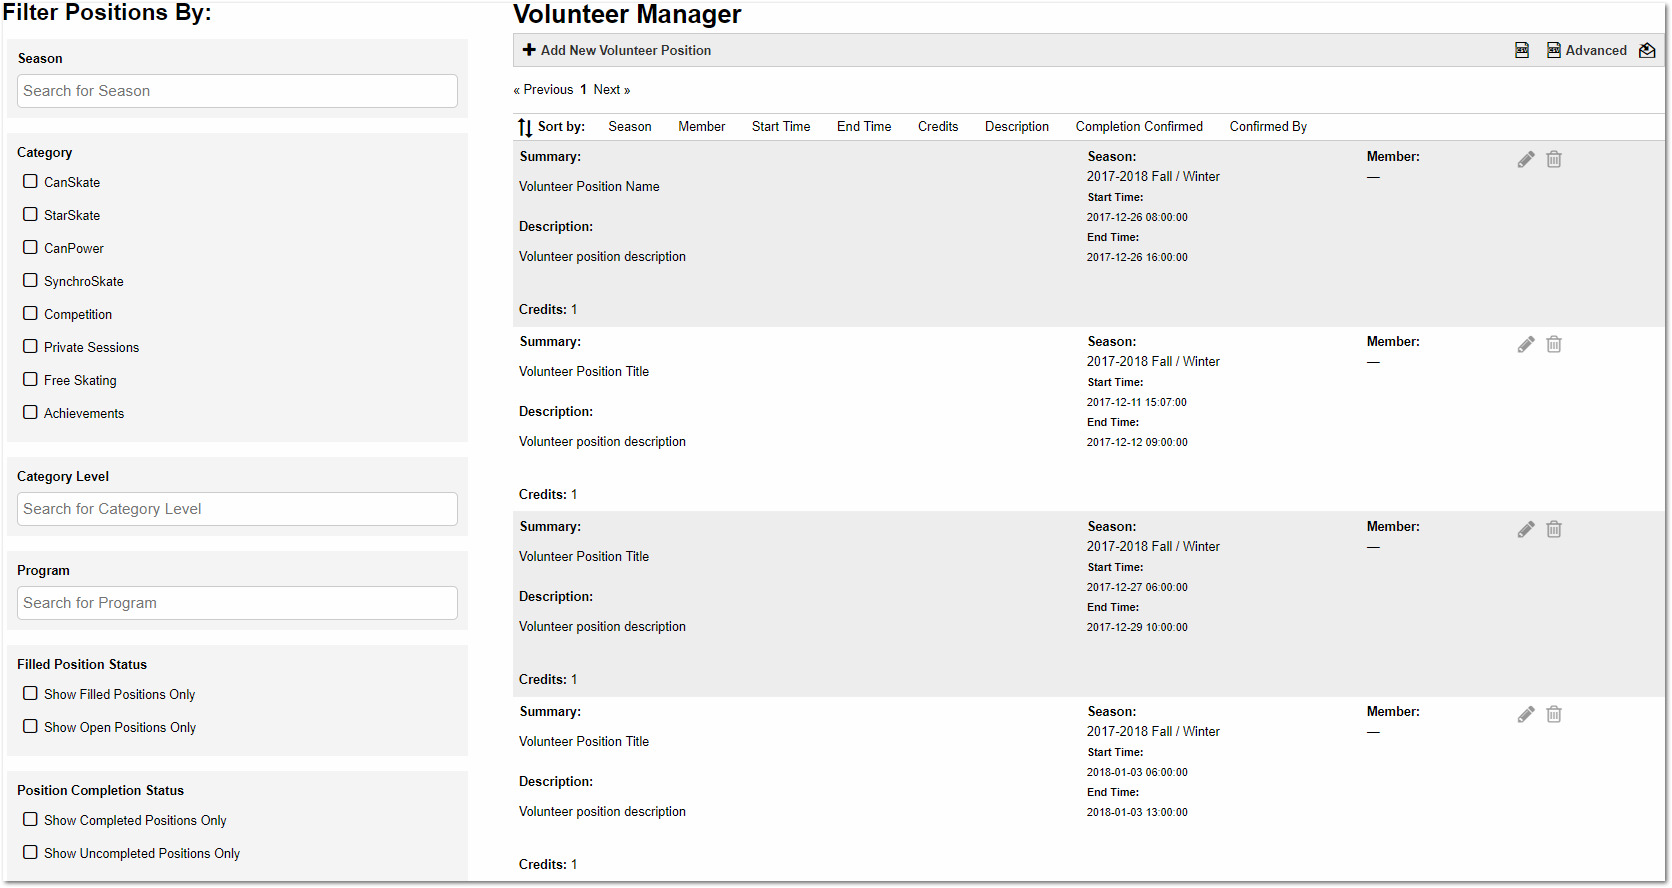Screen dimensions: 1672x888
Task: Enable Show Completed Positions Only
Action: click(31, 820)
